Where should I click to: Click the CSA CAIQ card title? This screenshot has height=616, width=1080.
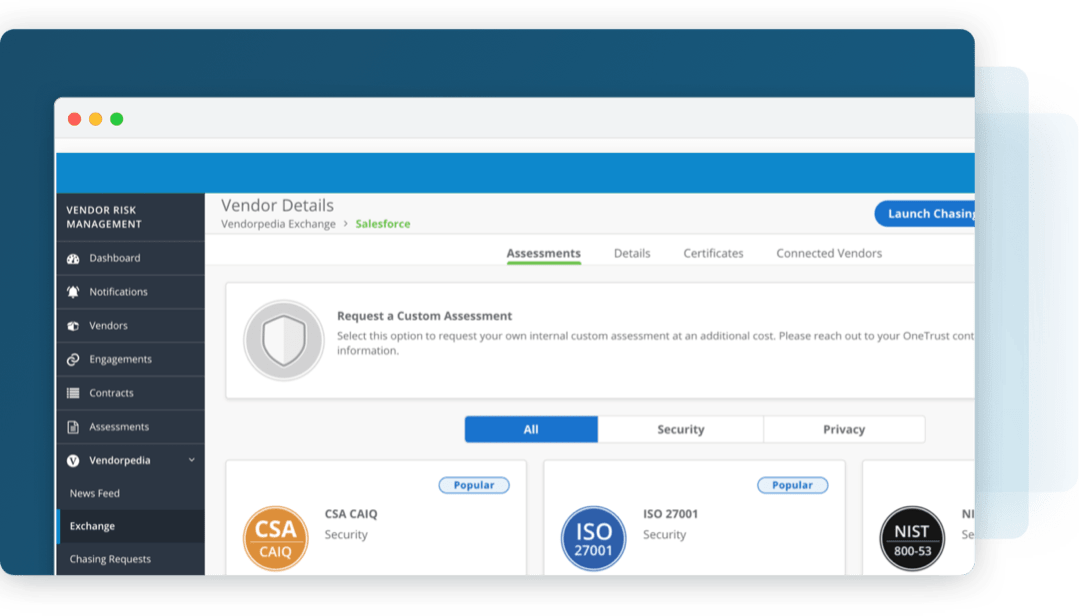click(351, 514)
